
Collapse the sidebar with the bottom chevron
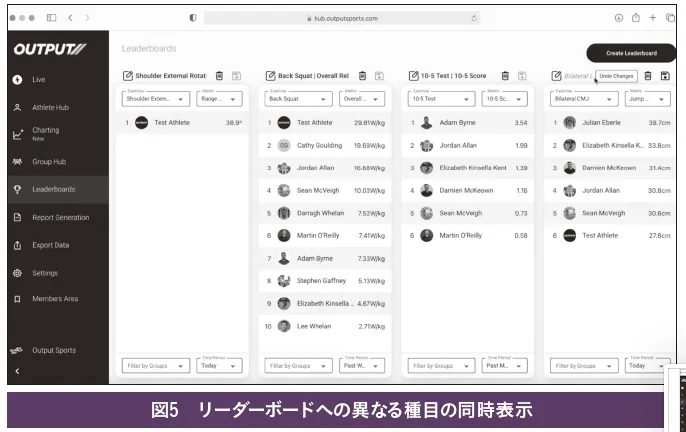click(x=17, y=372)
